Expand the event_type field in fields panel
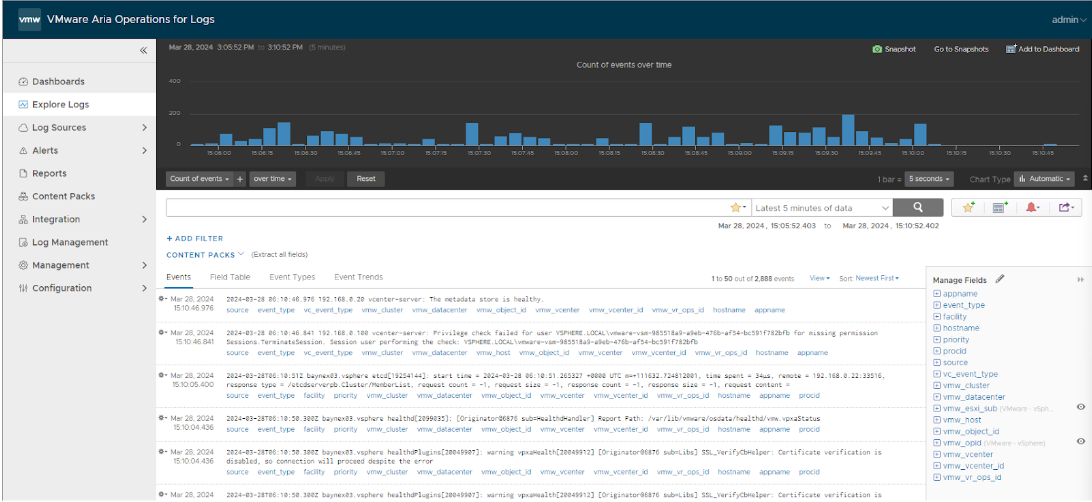The image size is (1092, 502). 937,305
